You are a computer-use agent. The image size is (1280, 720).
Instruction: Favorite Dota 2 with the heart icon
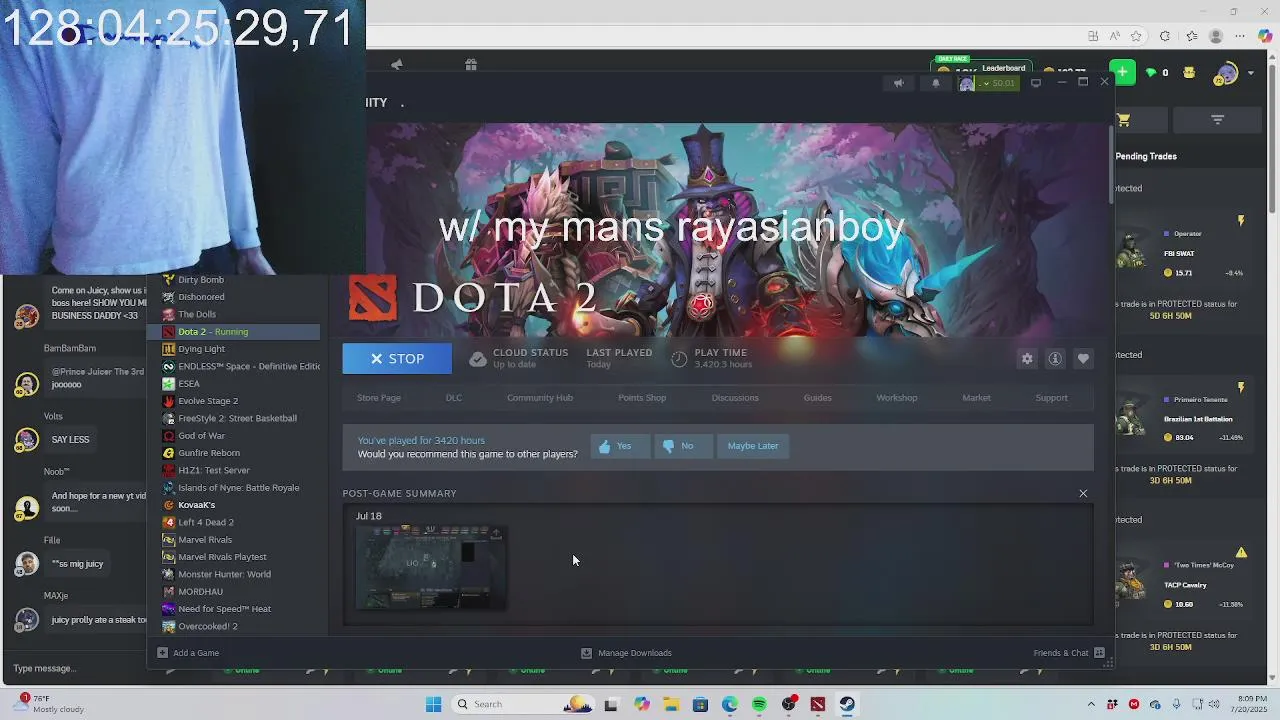coord(1083,359)
